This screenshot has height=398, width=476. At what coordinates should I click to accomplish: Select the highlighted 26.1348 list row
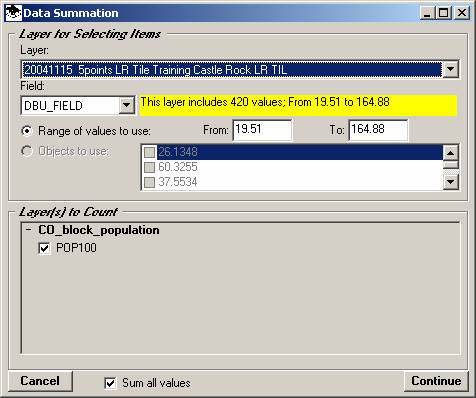[x=299, y=152]
